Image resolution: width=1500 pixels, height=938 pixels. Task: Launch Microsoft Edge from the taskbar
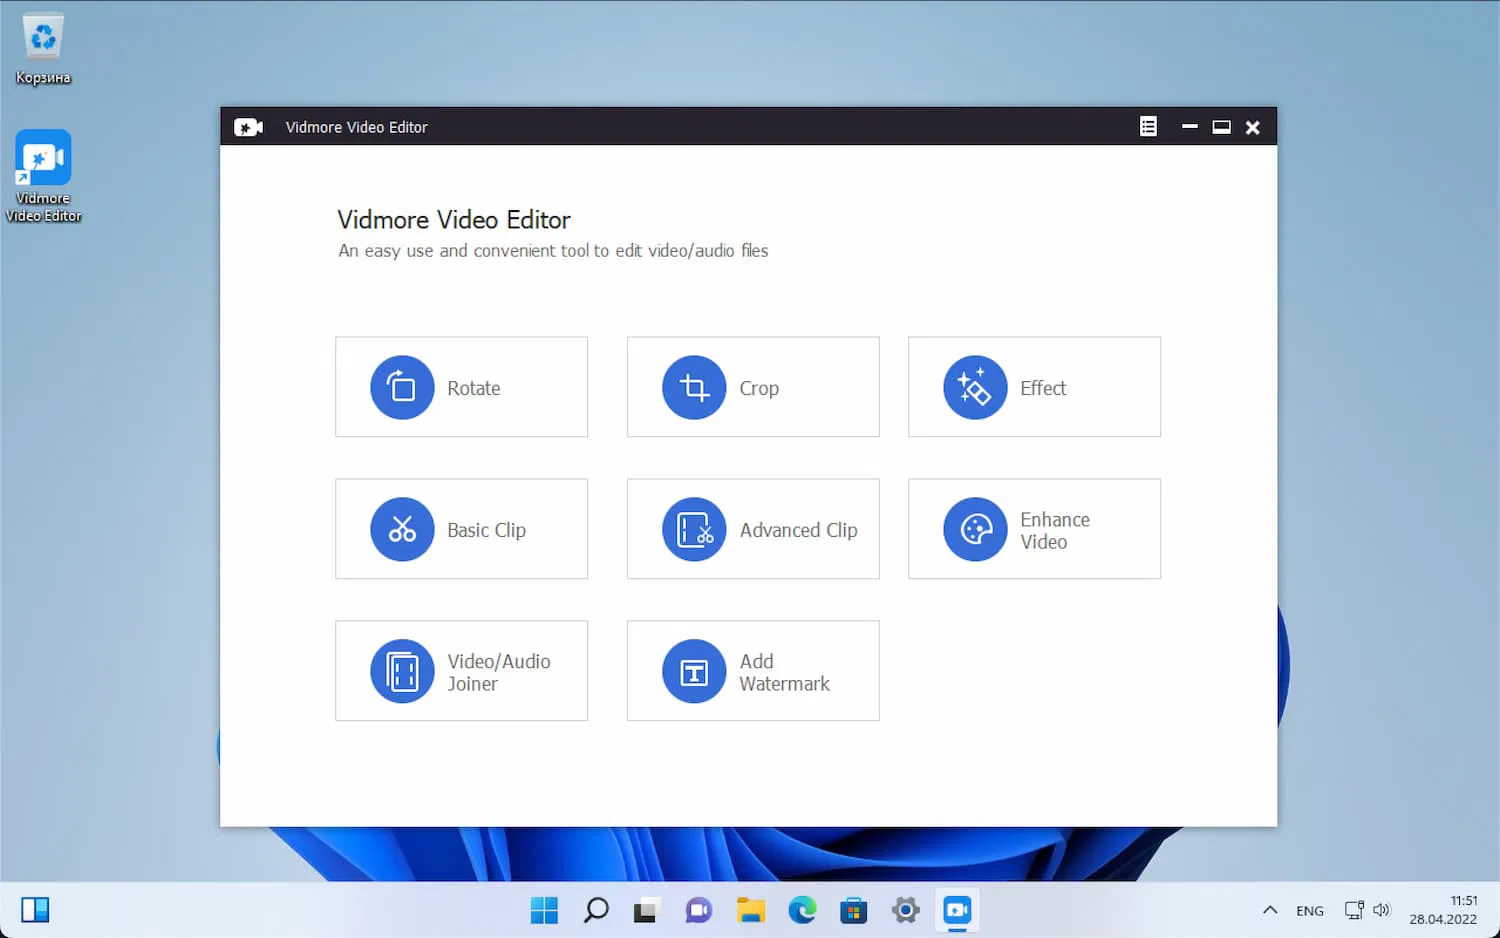pyautogui.click(x=802, y=910)
